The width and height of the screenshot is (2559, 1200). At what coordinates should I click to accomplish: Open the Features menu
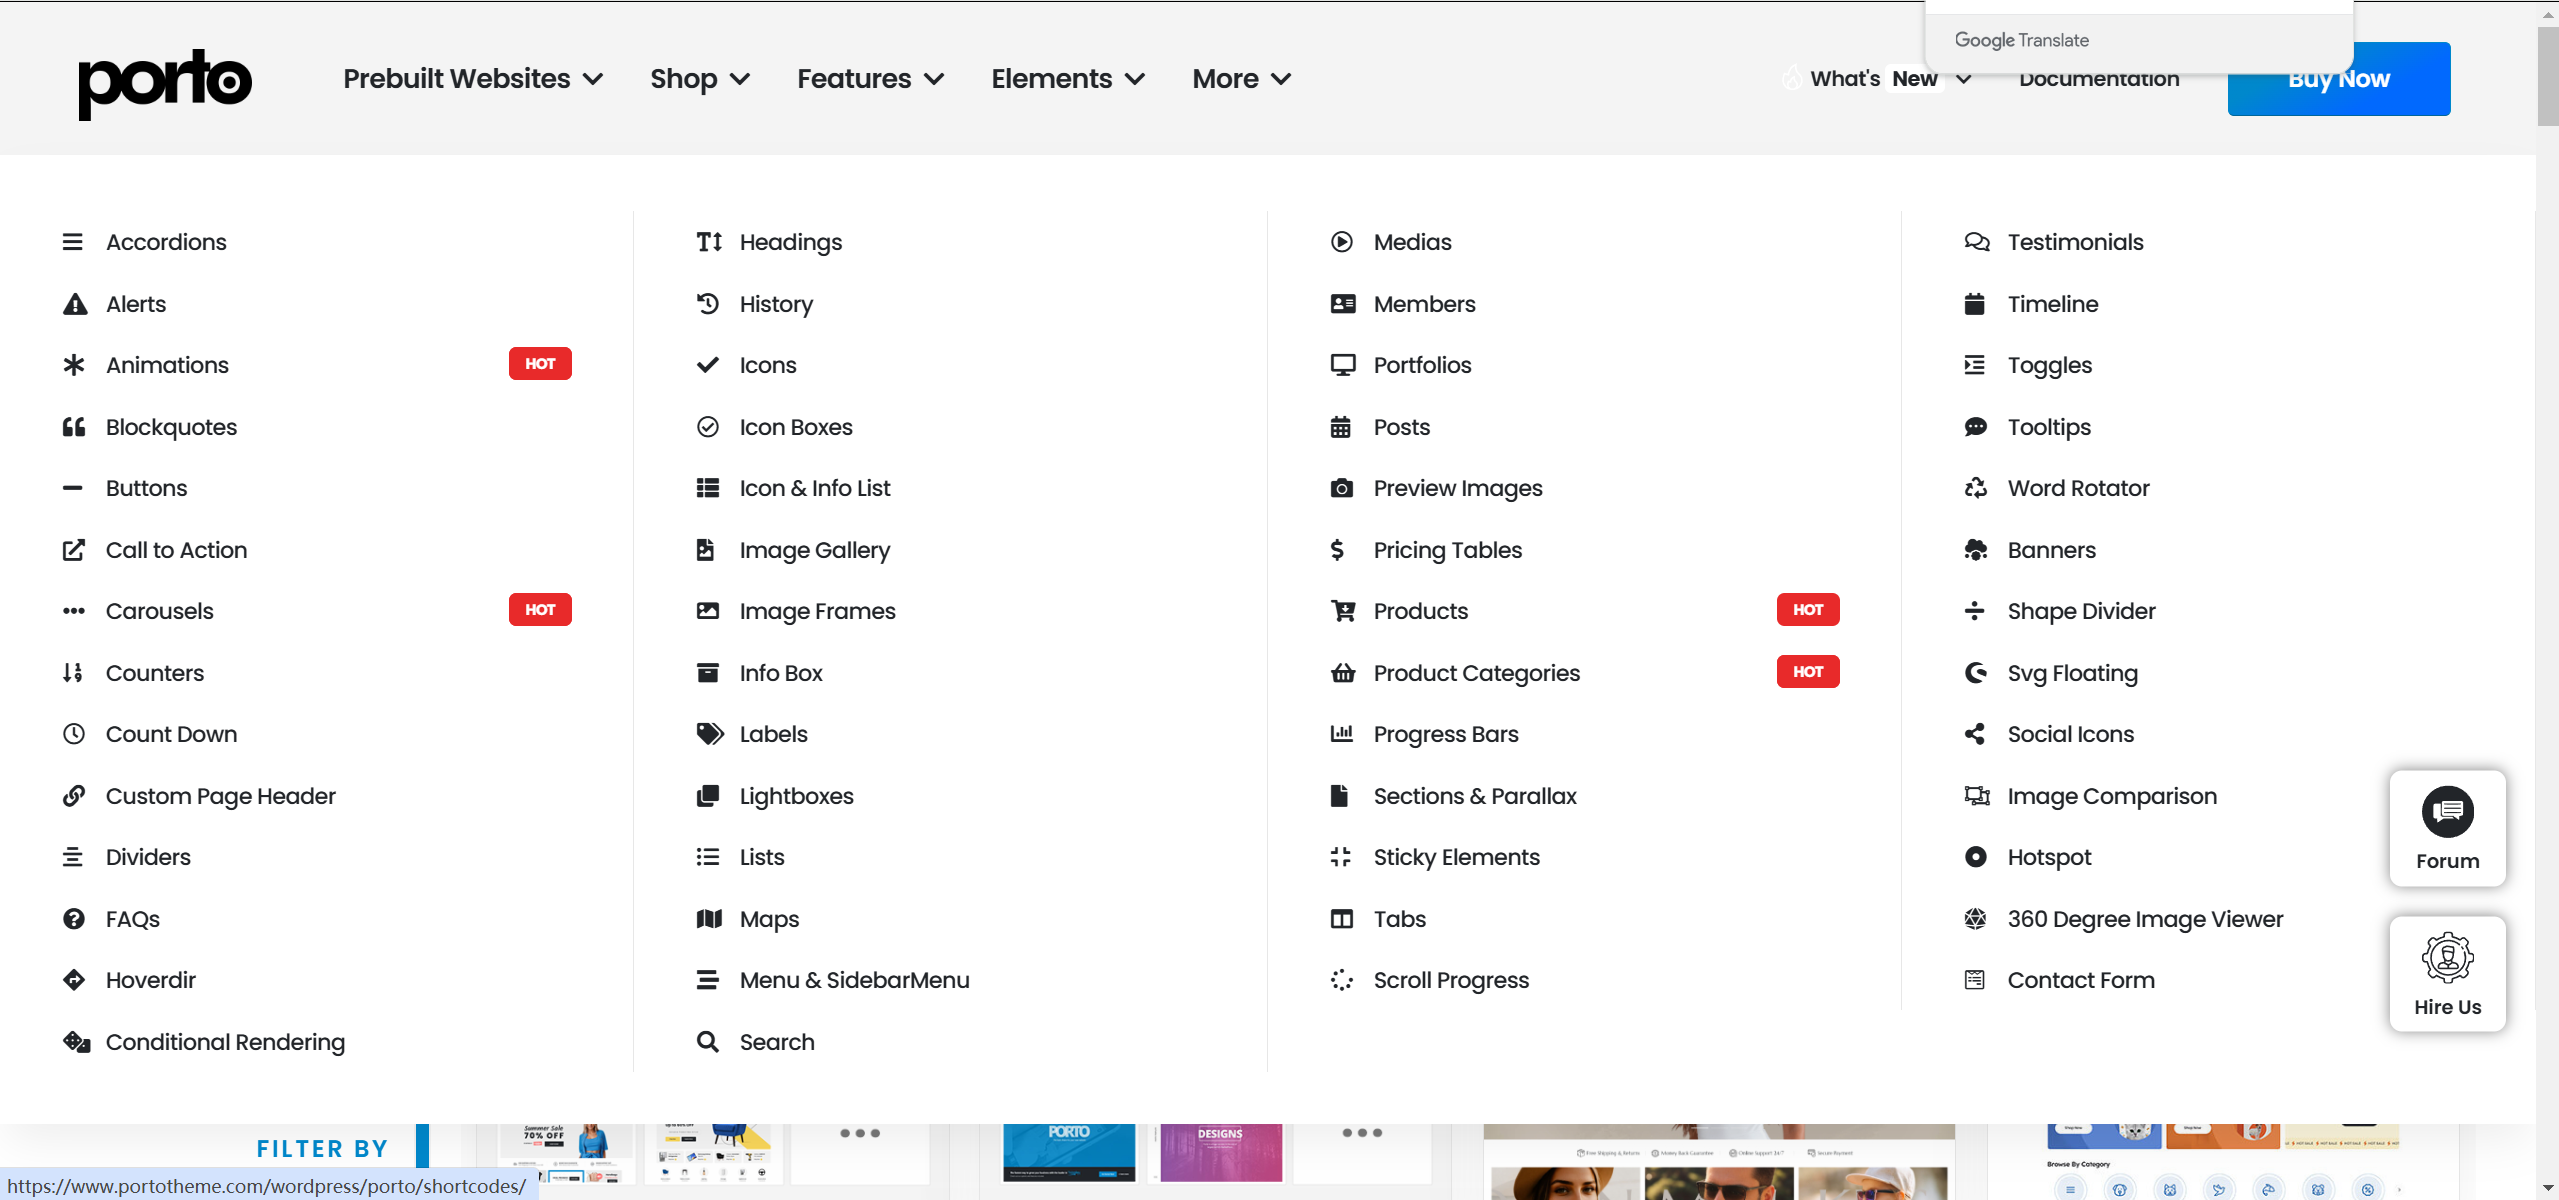pos(869,78)
